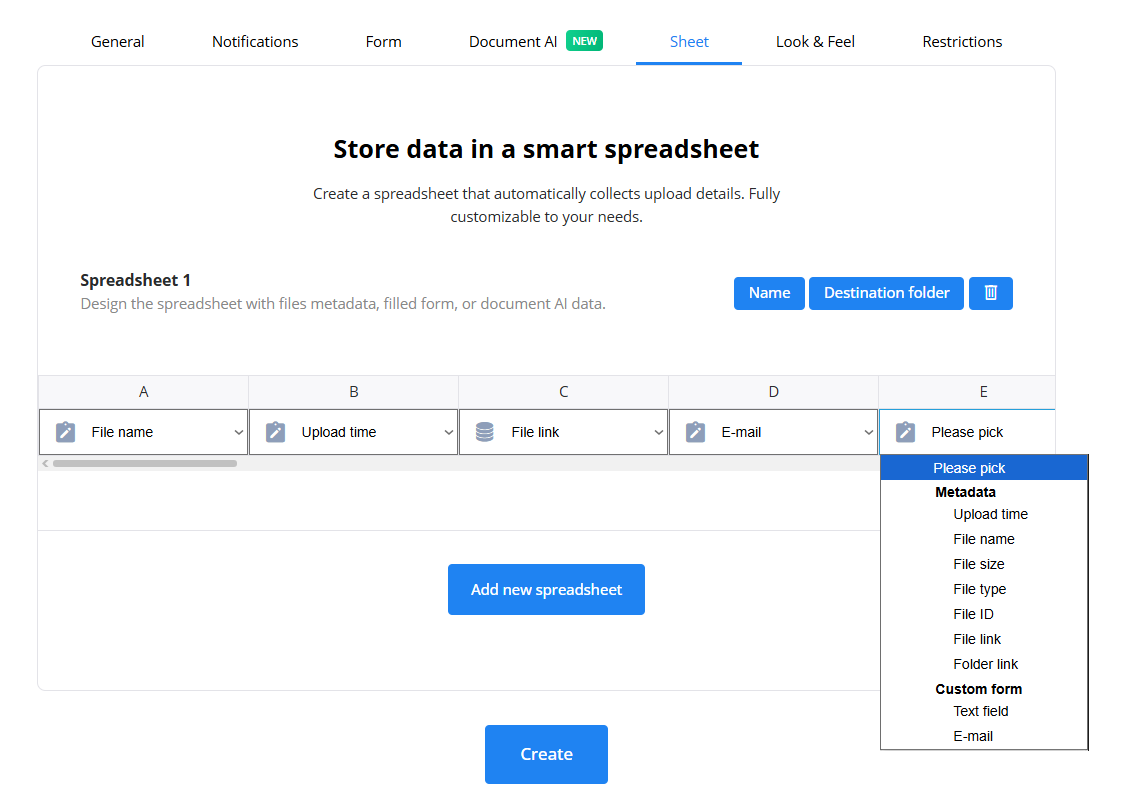1128x798 pixels.
Task: Open the General tab
Action: coord(117,42)
